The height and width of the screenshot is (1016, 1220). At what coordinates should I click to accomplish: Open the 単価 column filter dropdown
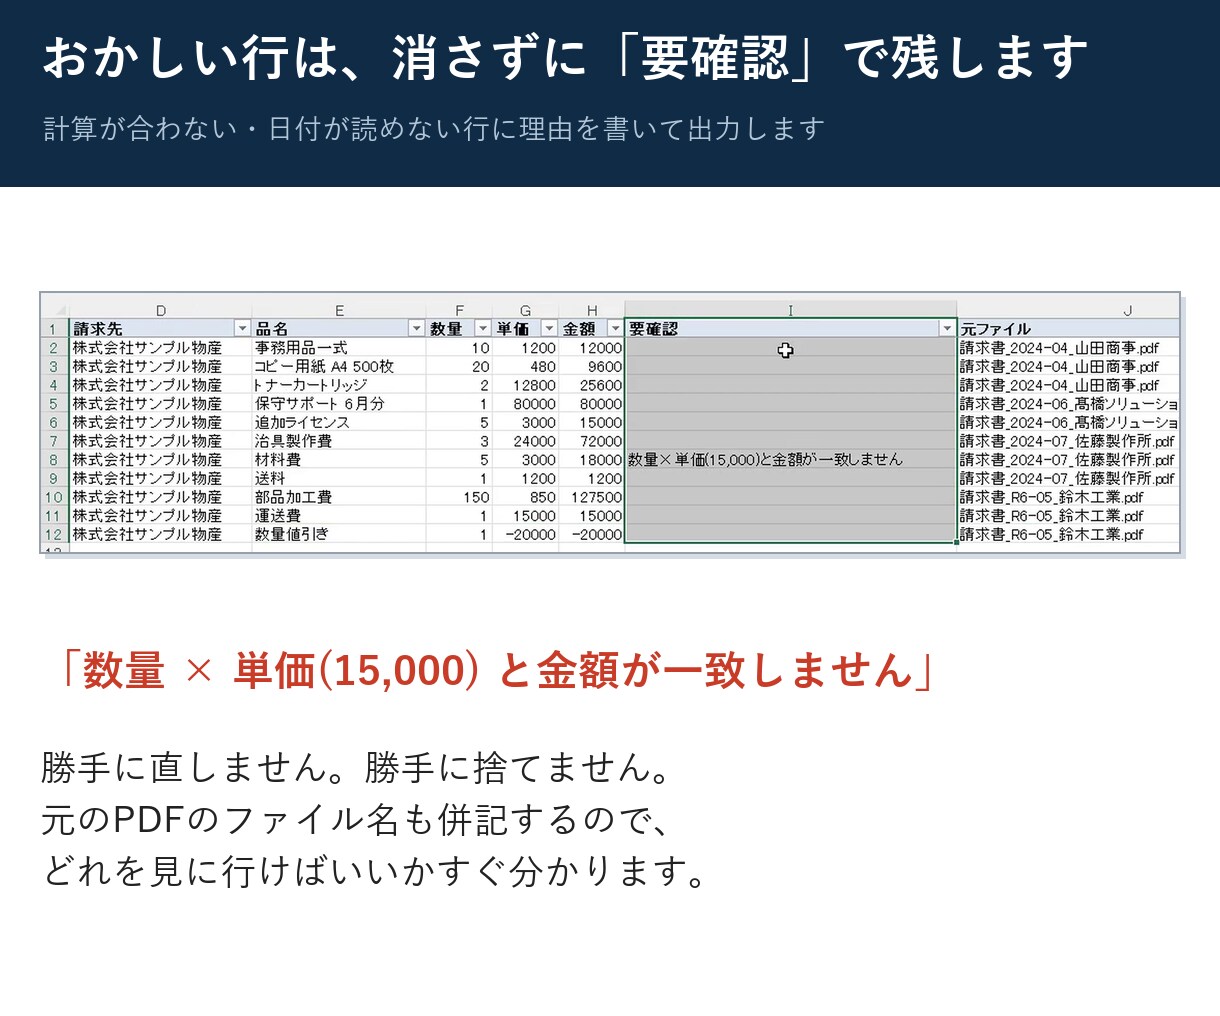(x=549, y=328)
